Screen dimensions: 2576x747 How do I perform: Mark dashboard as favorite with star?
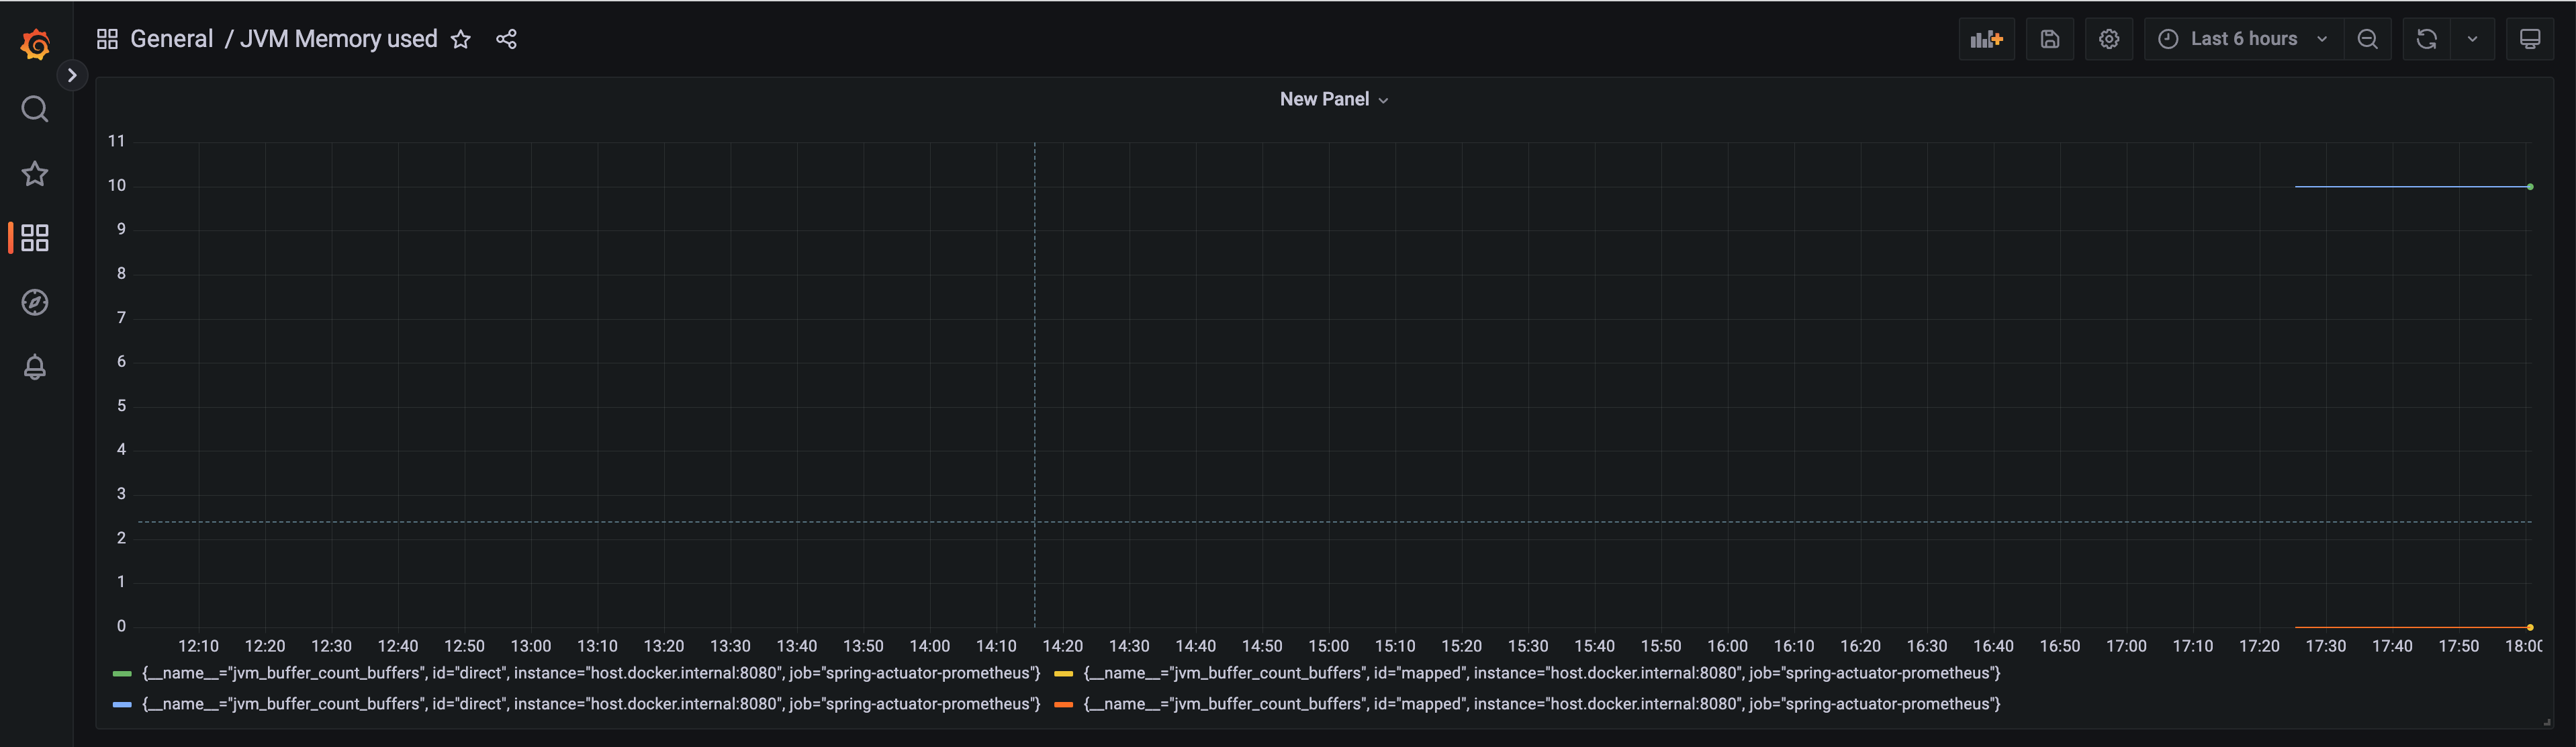tap(460, 39)
